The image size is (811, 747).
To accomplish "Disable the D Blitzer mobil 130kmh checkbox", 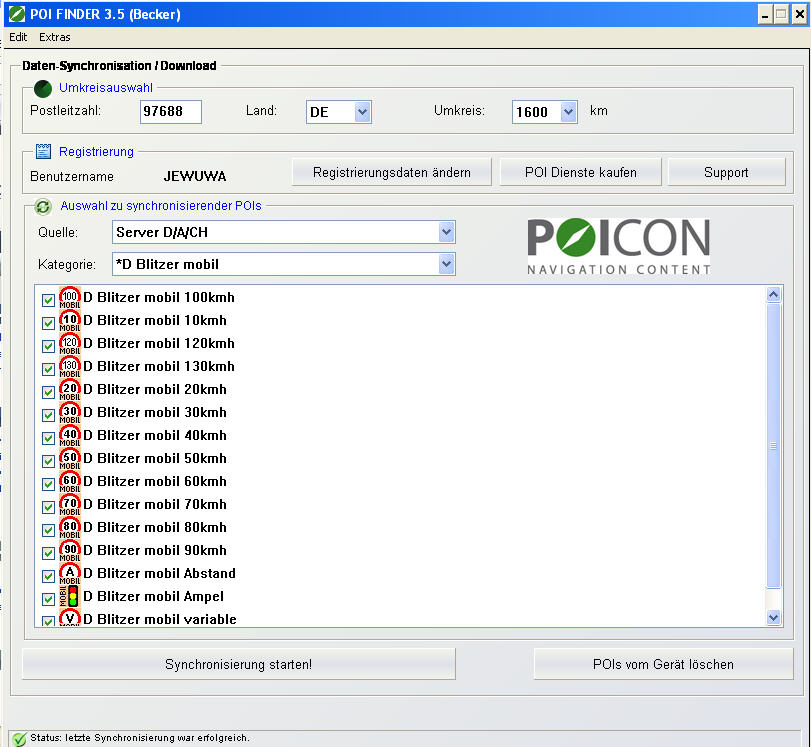I will [x=48, y=368].
